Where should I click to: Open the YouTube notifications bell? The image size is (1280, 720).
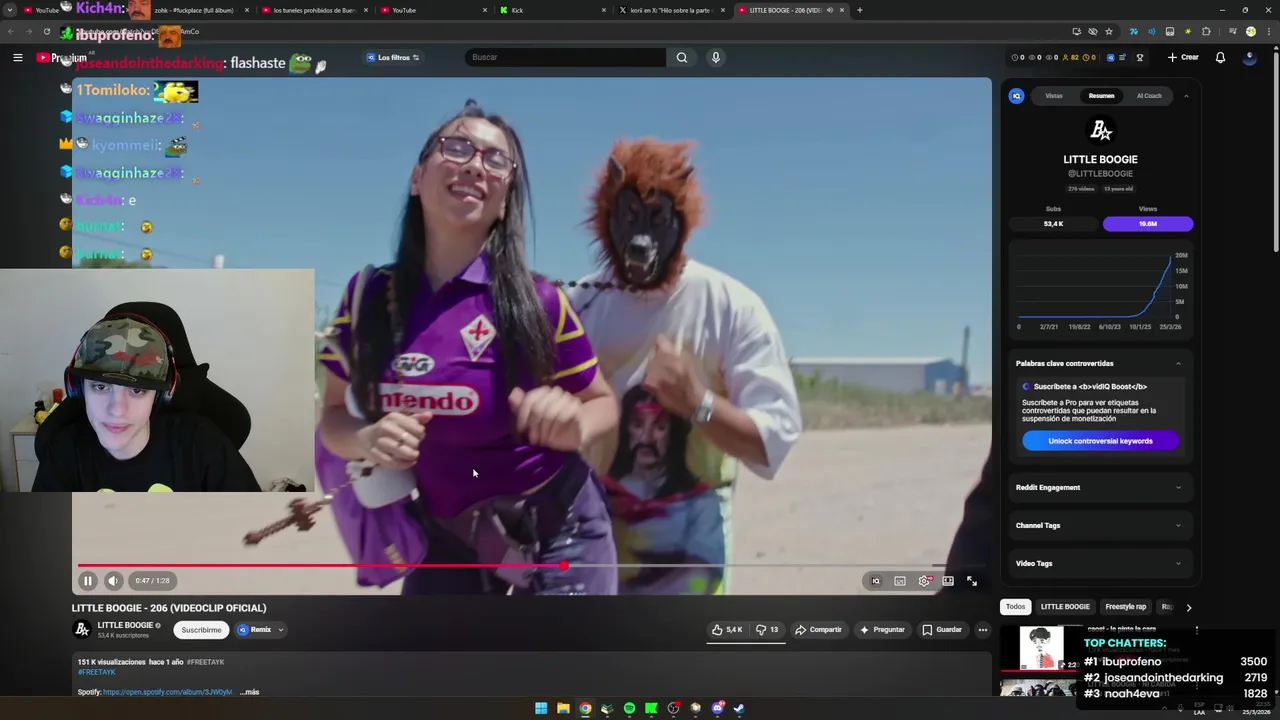pos(1220,57)
